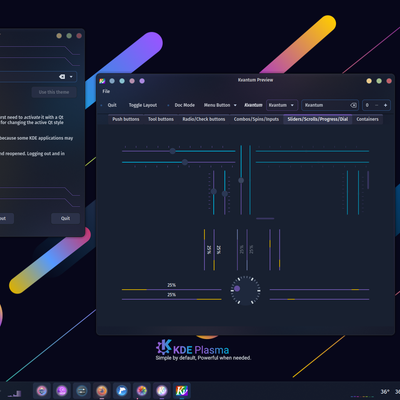Click the Kvantum app icon in Preview titlebar

102,81
